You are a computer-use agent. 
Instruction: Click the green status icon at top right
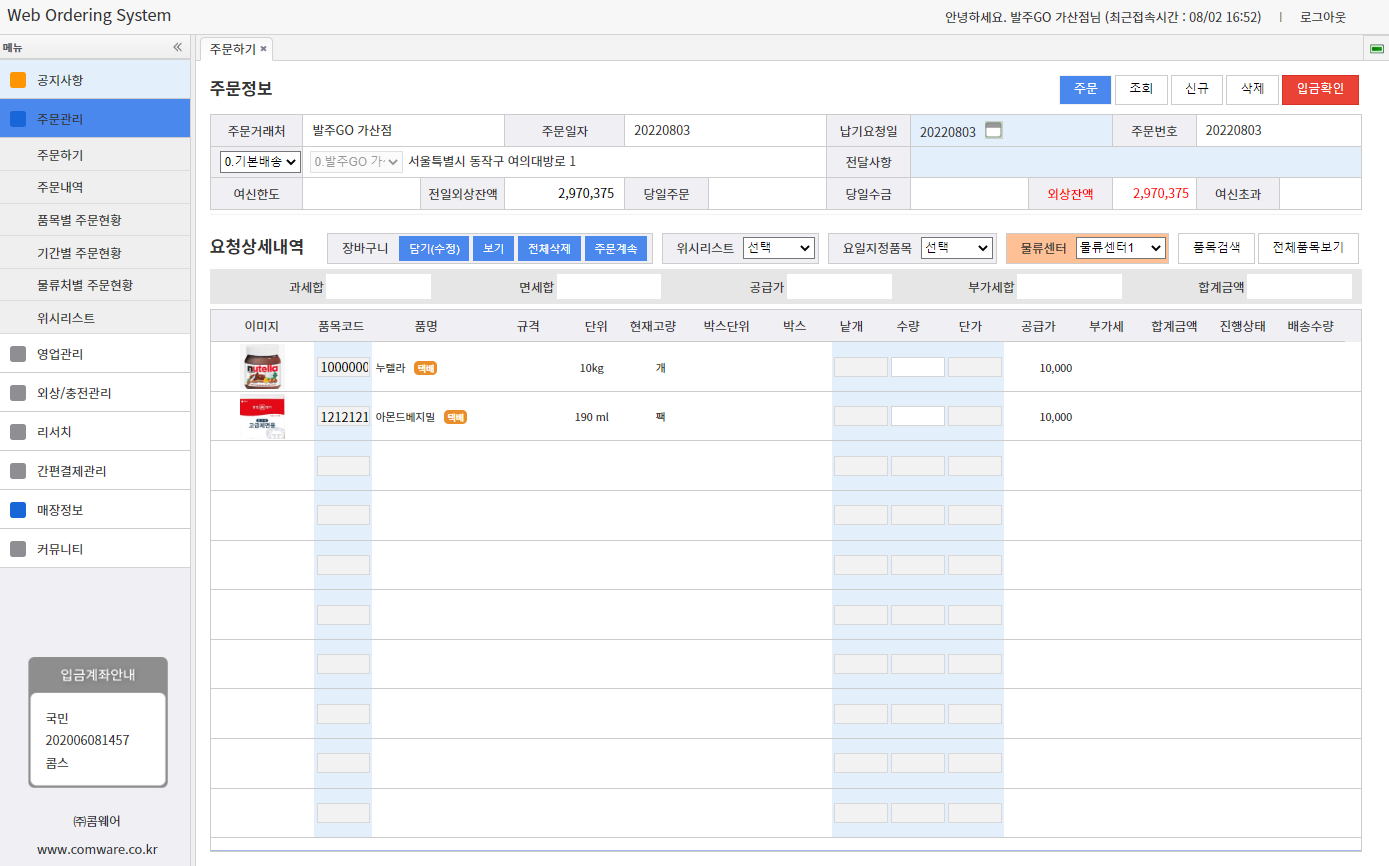[1377, 49]
